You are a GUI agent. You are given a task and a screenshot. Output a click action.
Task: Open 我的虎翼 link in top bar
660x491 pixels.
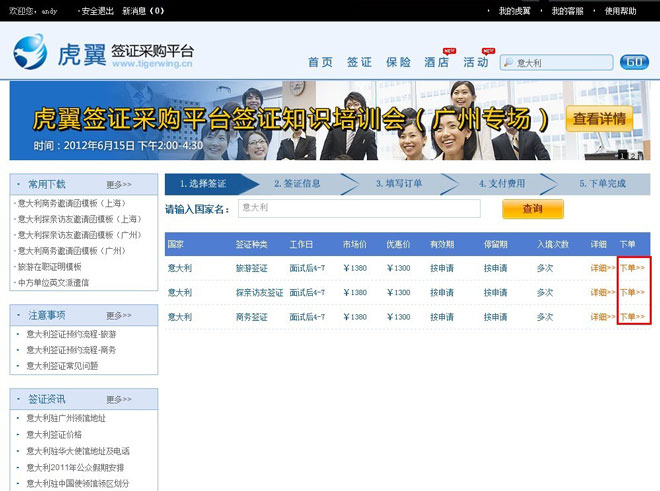point(514,11)
